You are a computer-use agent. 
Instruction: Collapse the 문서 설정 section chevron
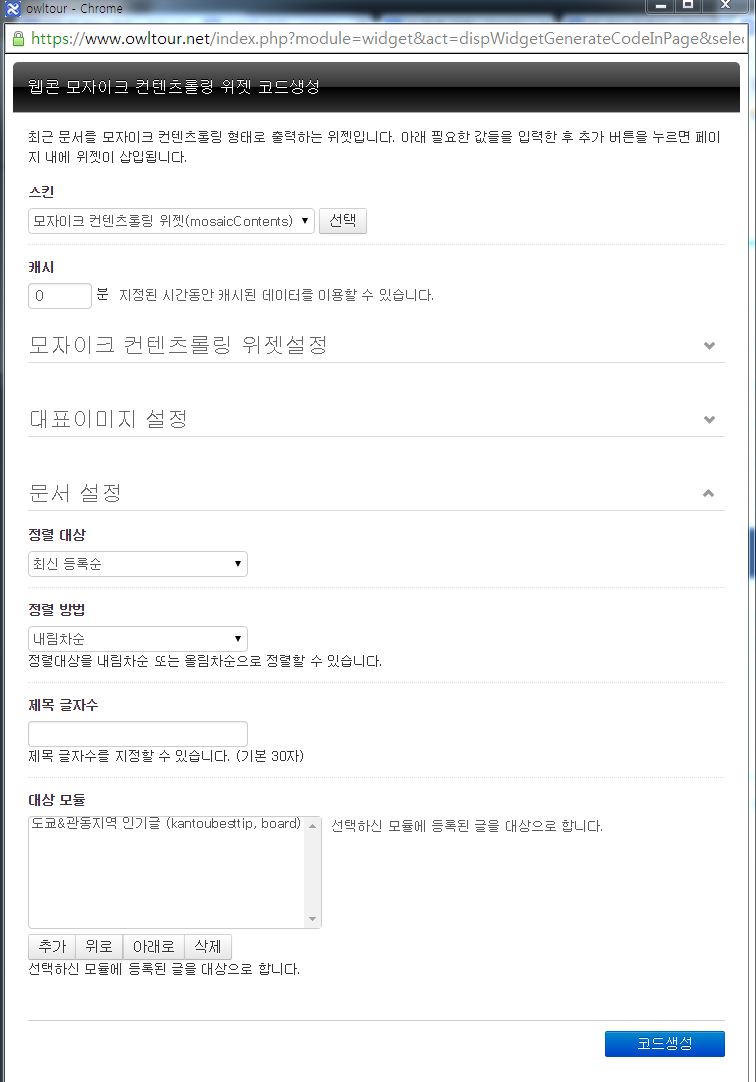(x=708, y=493)
